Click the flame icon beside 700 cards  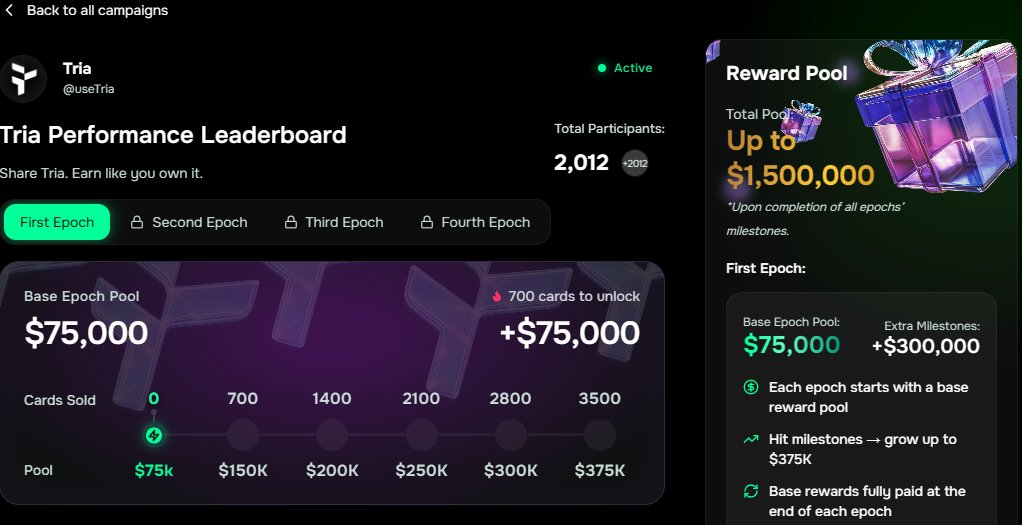pos(497,297)
